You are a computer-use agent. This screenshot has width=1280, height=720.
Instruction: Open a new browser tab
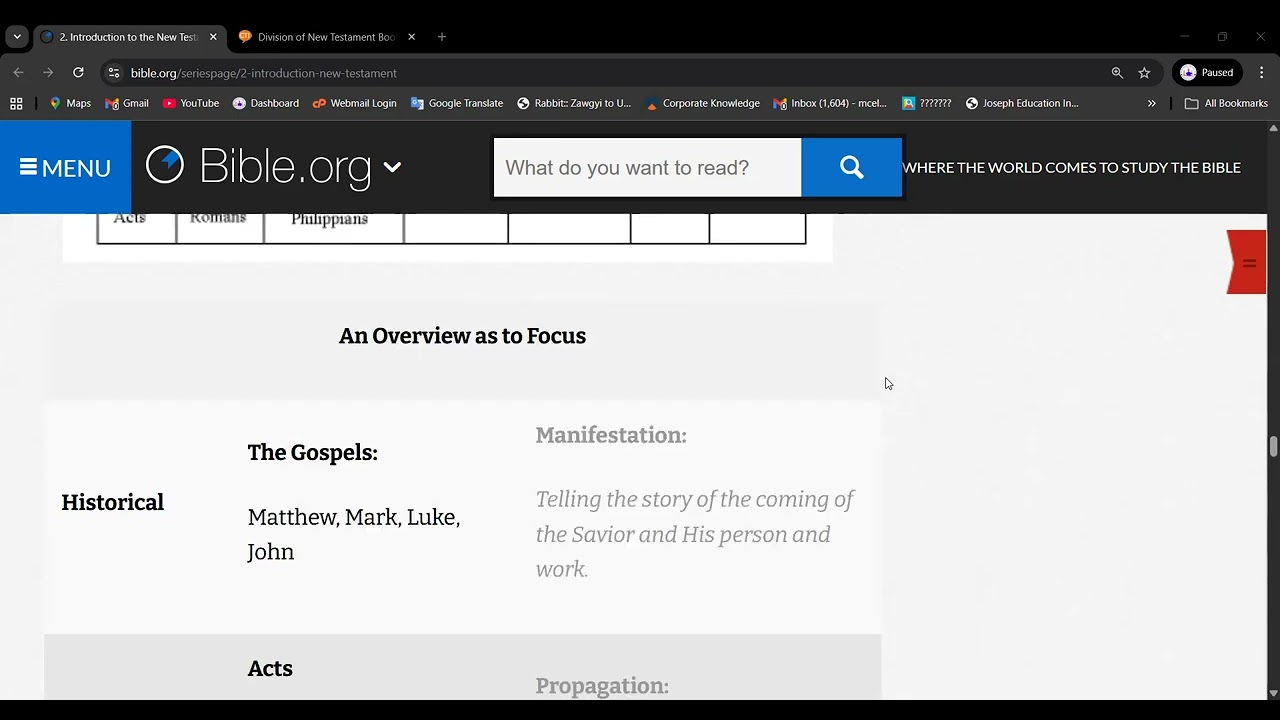click(442, 37)
